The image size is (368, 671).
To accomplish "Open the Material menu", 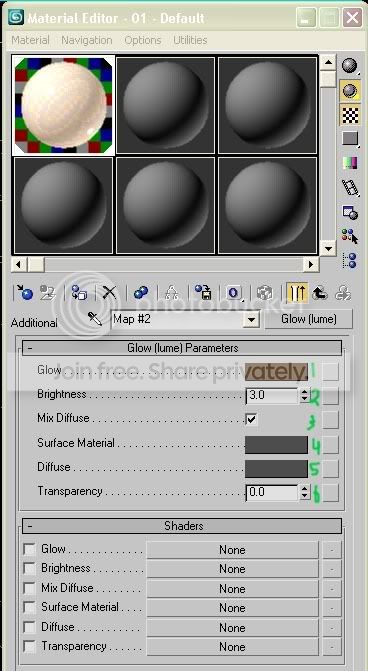I will coord(30,40).
